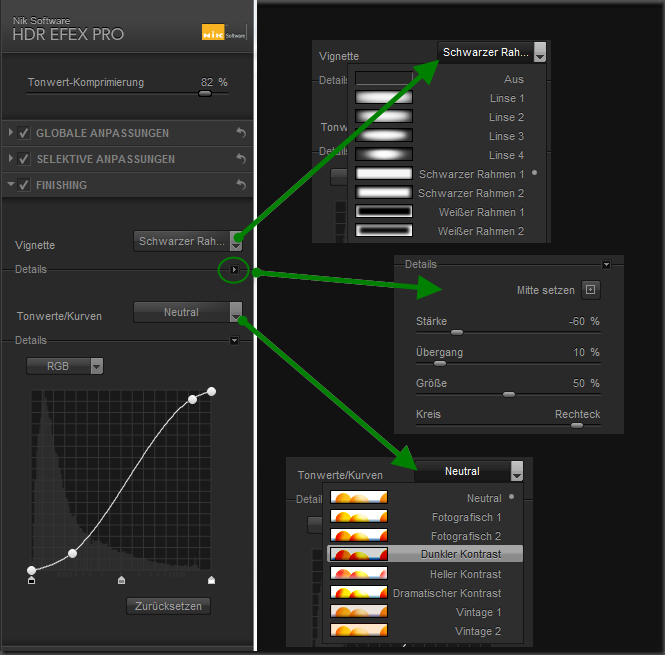This screenshot has width=665, height=655.
Task: Select the Vintage 2 curve preset
Action: tap(424, 631)
